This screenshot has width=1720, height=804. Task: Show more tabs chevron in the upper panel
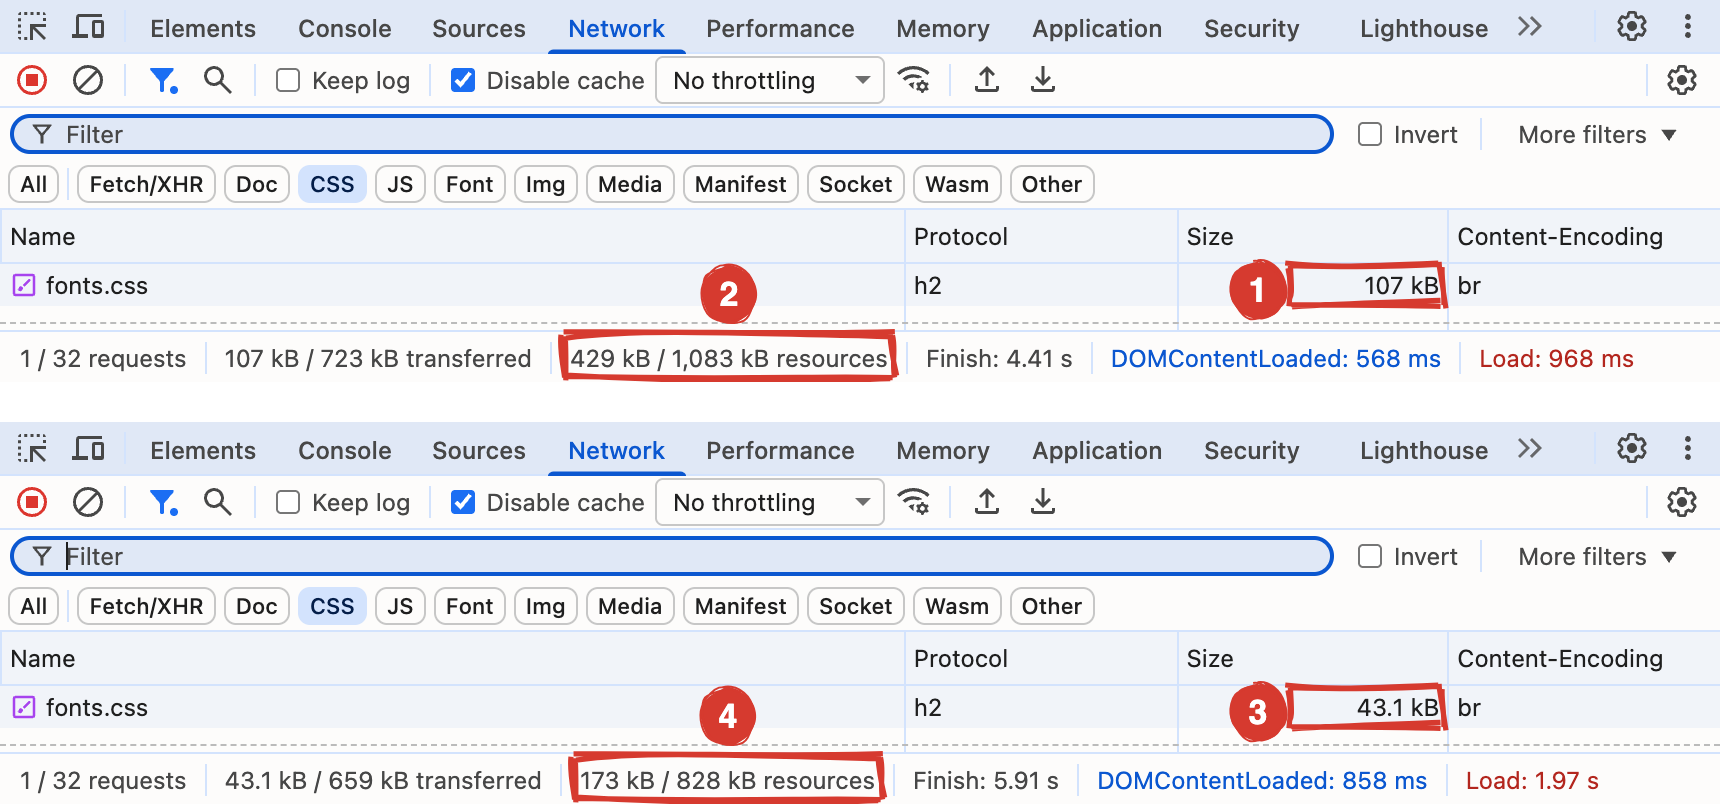point(1529,27)
